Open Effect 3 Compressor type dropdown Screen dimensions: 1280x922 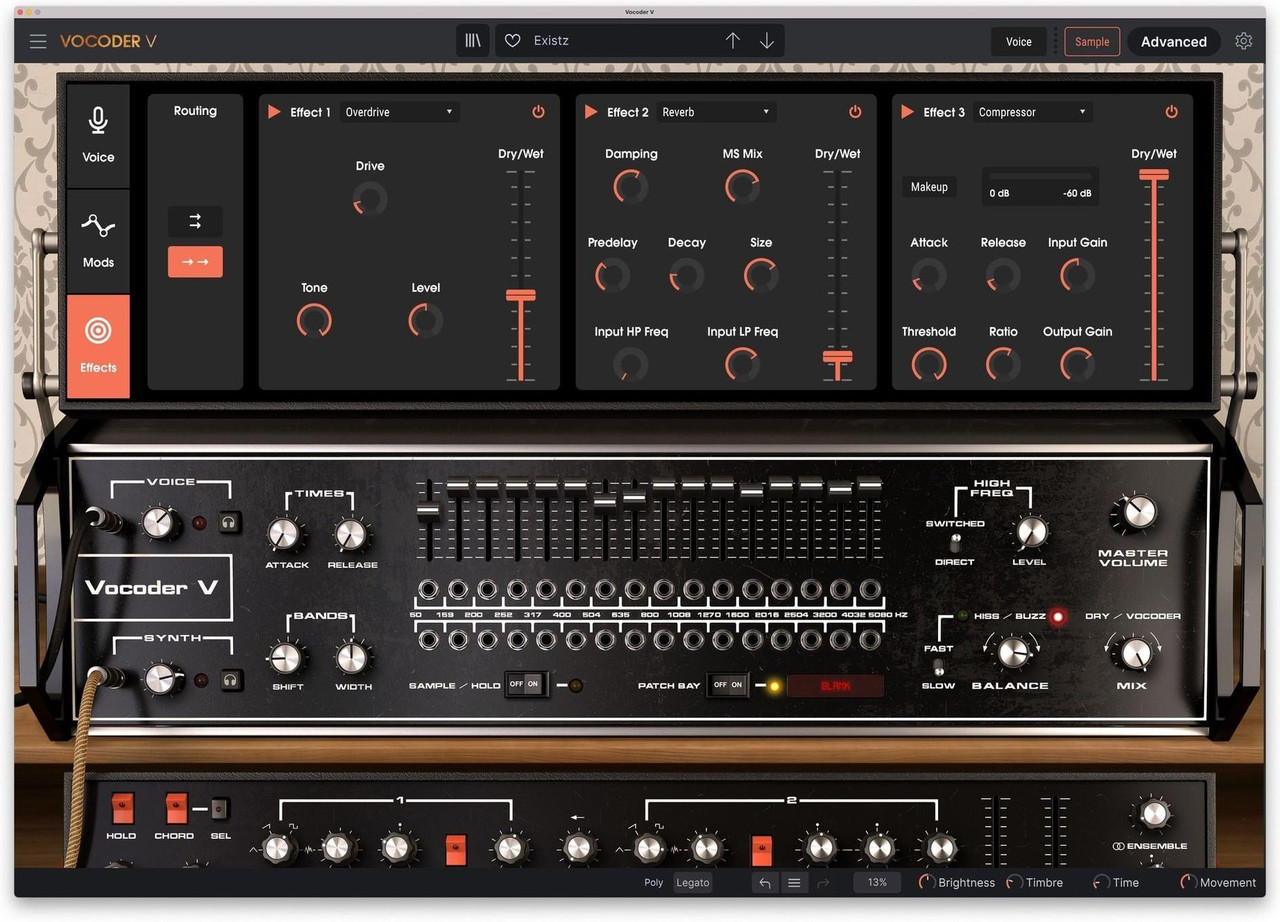[x=1033, y=112]
